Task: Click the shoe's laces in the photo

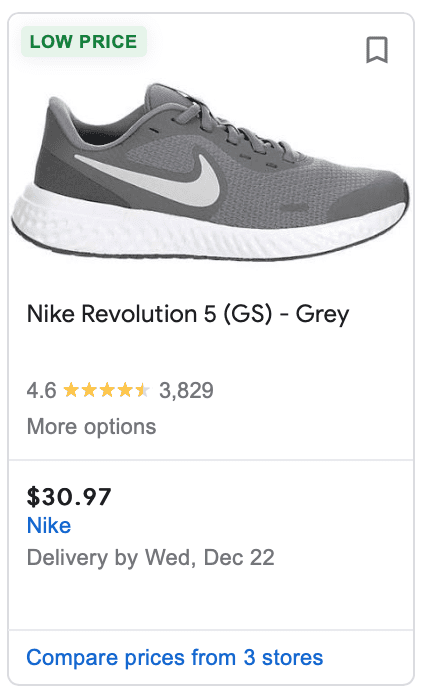Action: 230,126
